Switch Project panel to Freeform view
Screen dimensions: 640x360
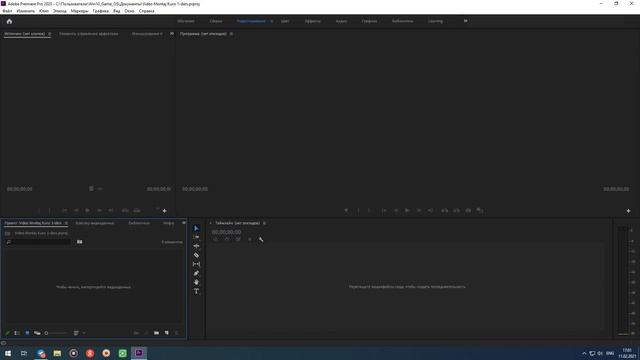(x=37, y=333)
